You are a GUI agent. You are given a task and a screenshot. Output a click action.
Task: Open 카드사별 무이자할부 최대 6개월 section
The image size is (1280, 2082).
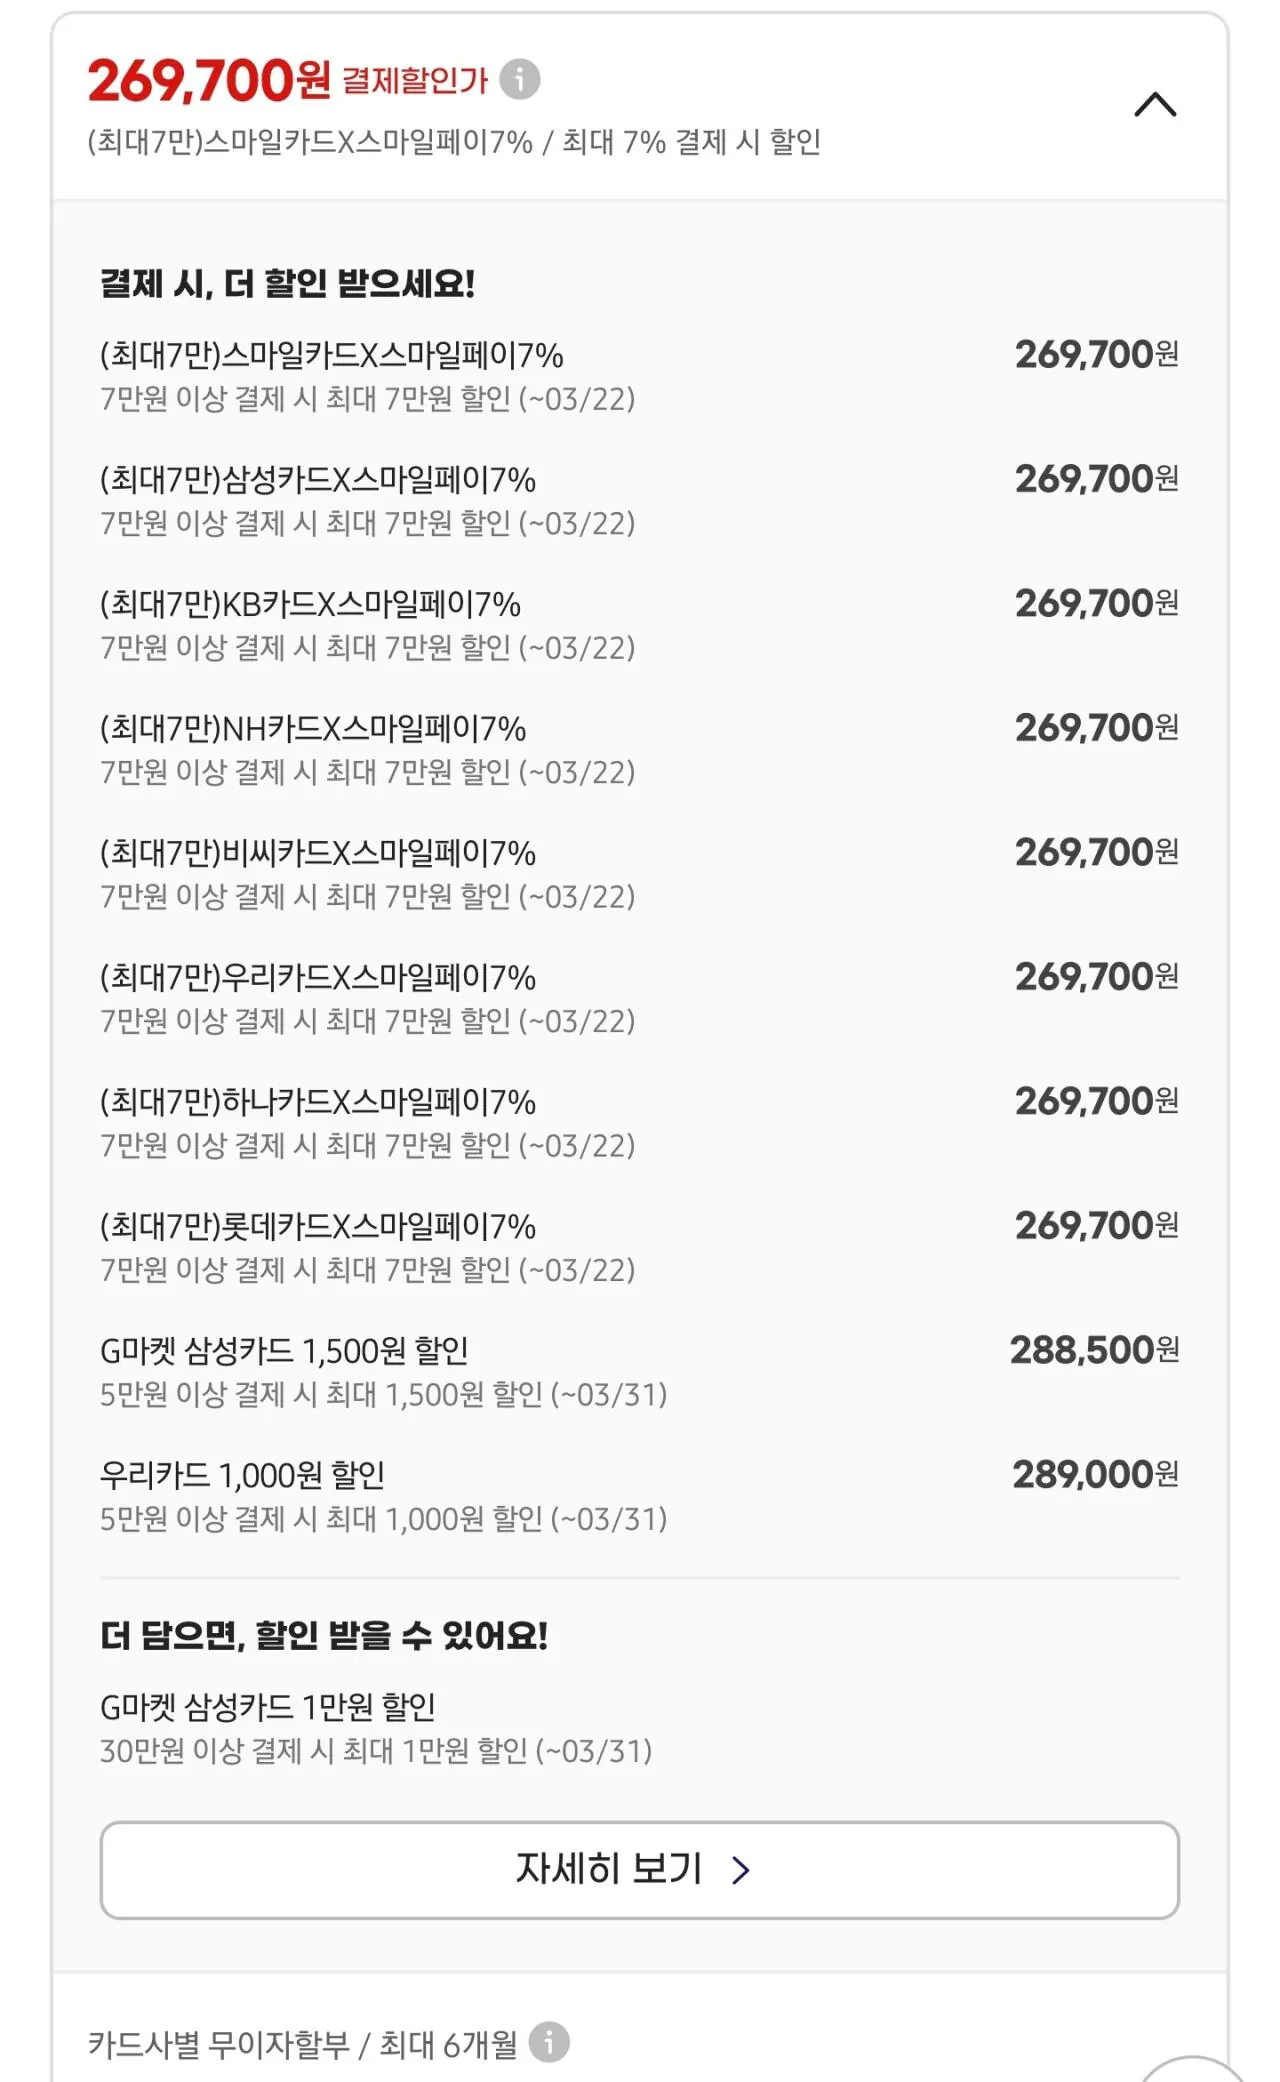[x=302, y=2045]
